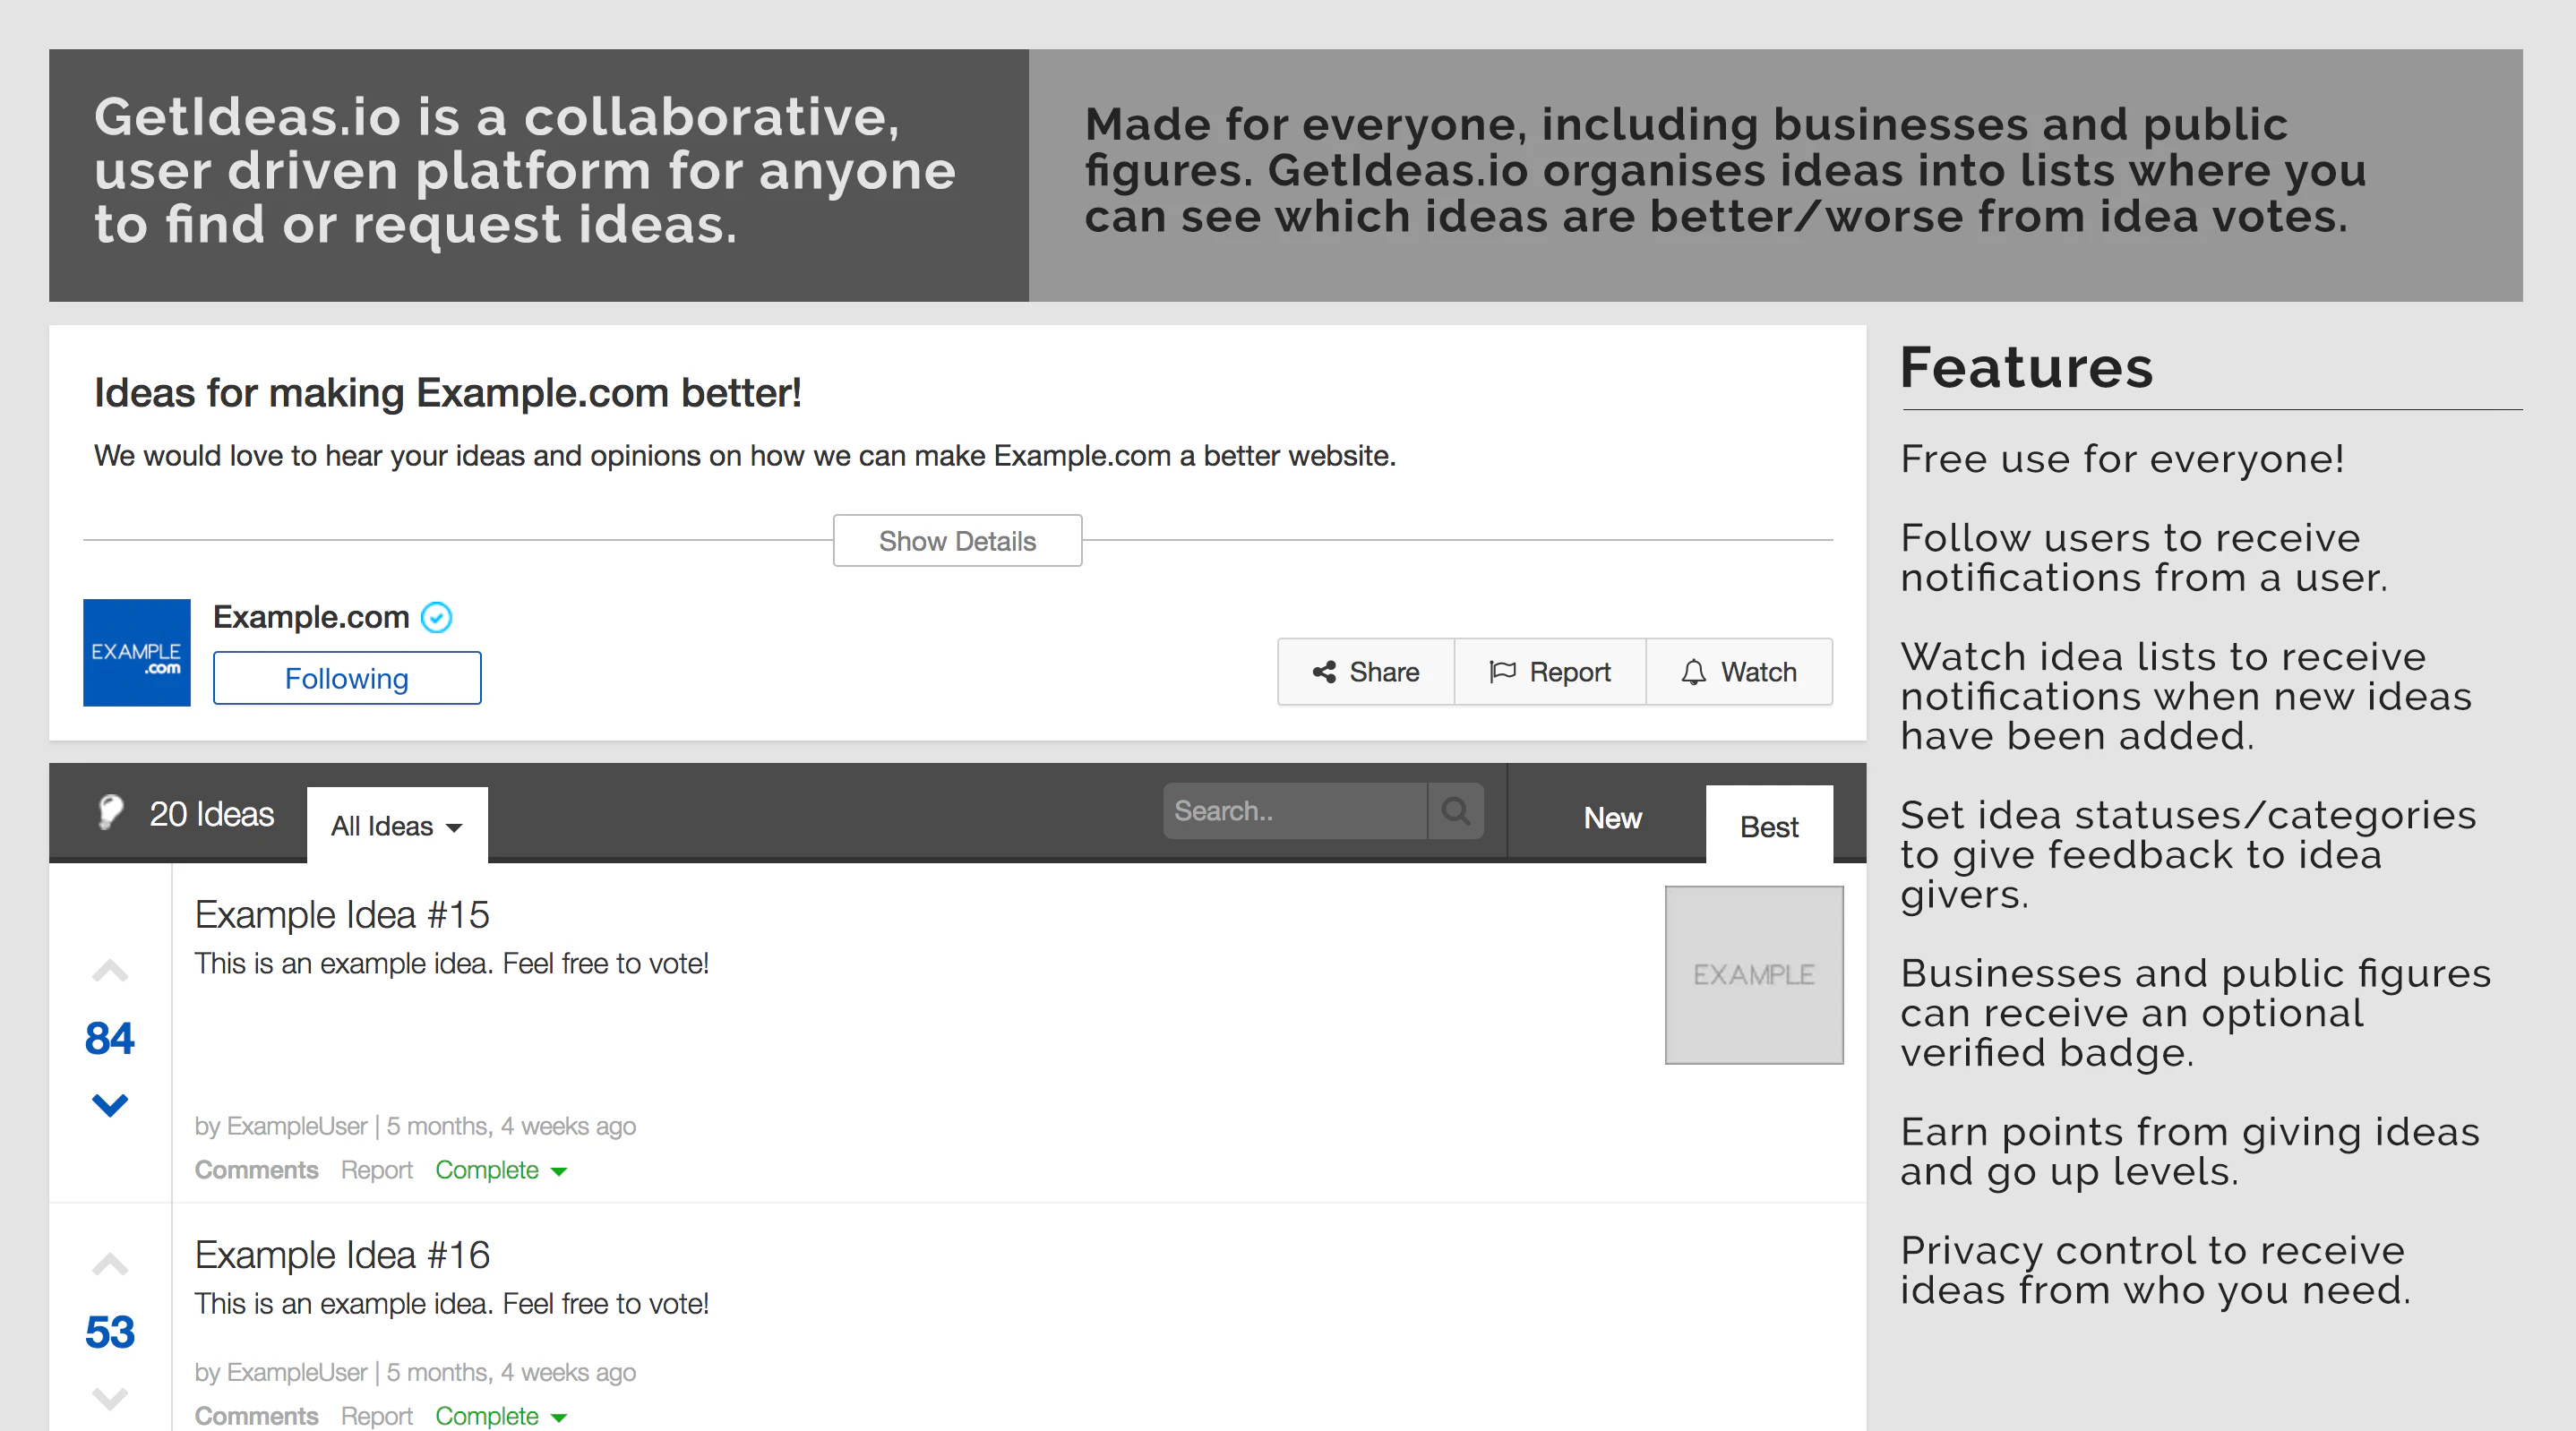The image size is (2576, 1431).
Task: Click the Show Details button
Action: [957, 540]
